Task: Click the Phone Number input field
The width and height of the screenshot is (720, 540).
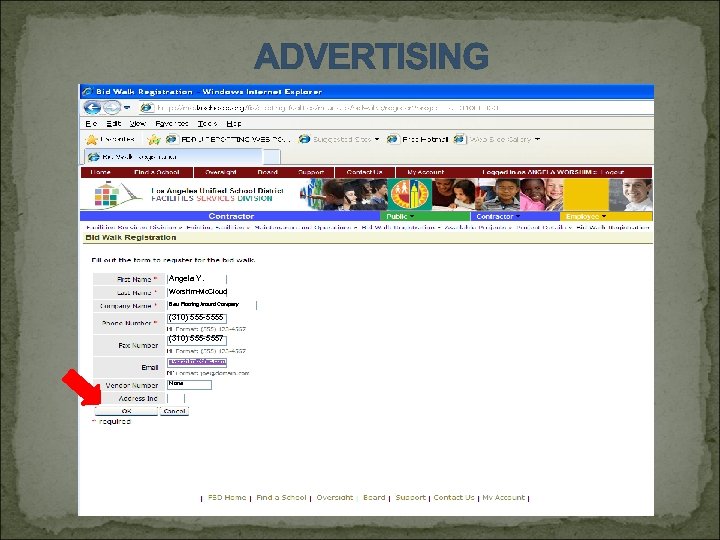Action: tap(197, 318)
